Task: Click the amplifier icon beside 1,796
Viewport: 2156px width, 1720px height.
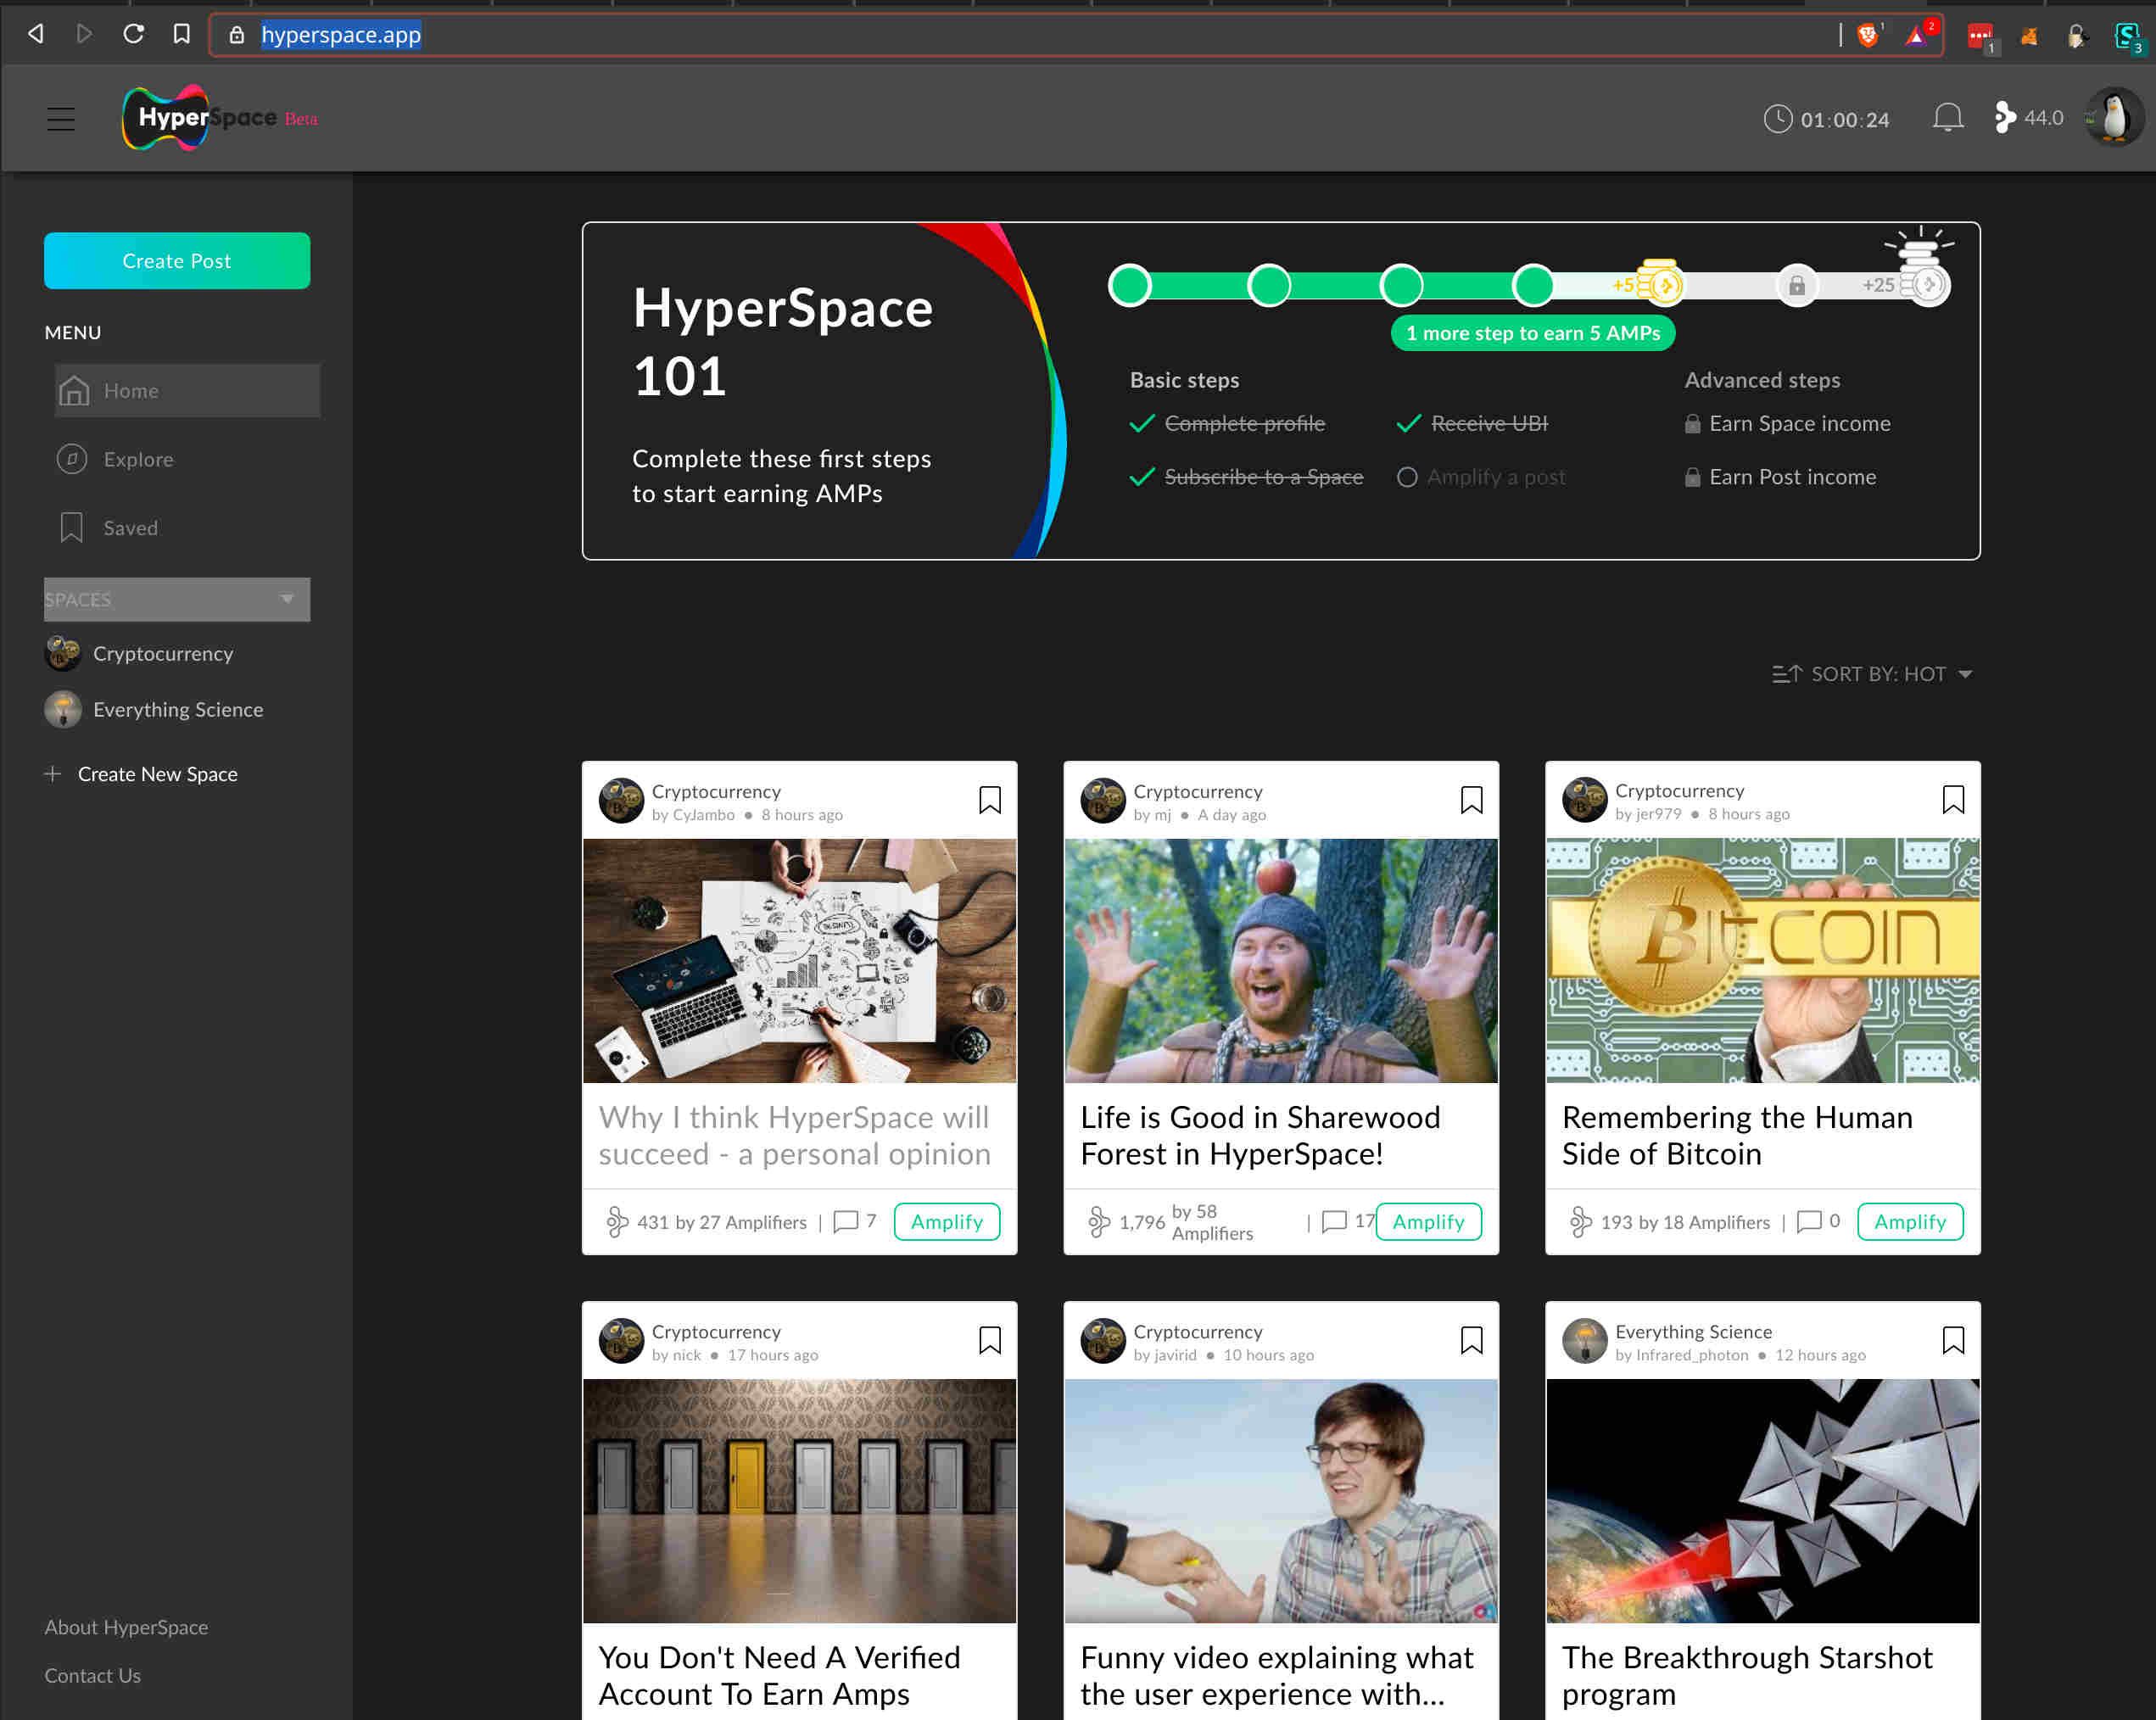Action: click(1098, 1222)
